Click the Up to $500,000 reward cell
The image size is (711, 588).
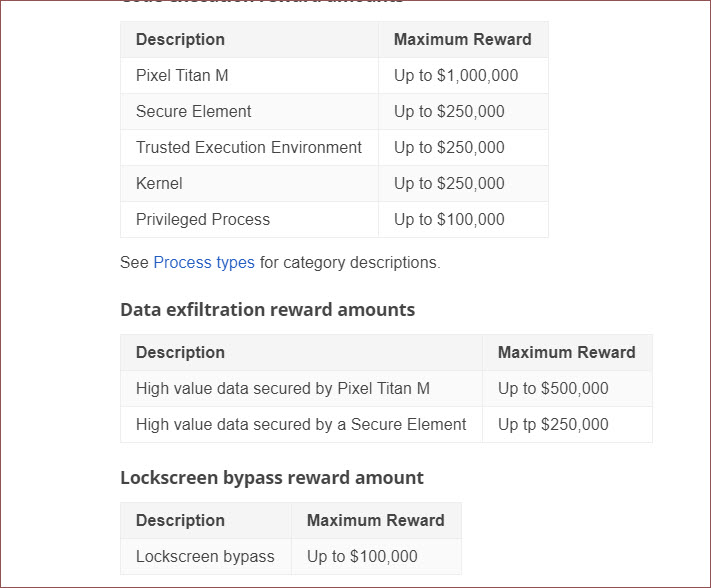[x=553, y=389]
